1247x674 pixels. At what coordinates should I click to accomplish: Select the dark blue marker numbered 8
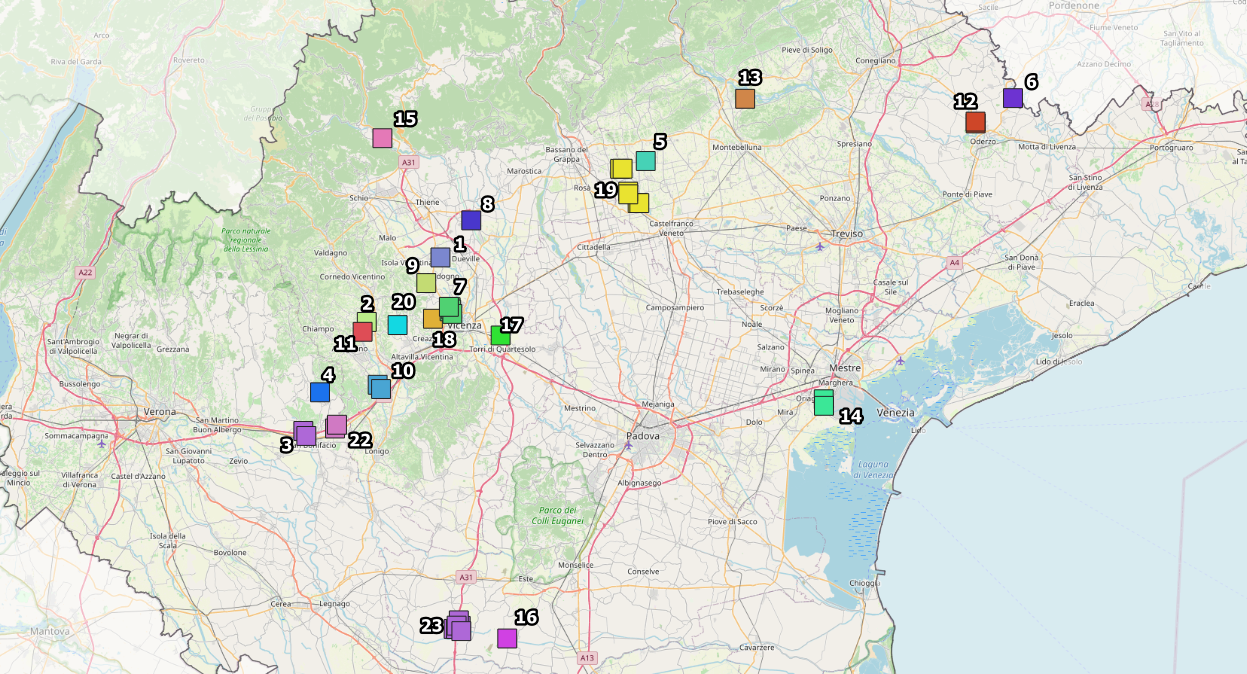tap(471, 220)
